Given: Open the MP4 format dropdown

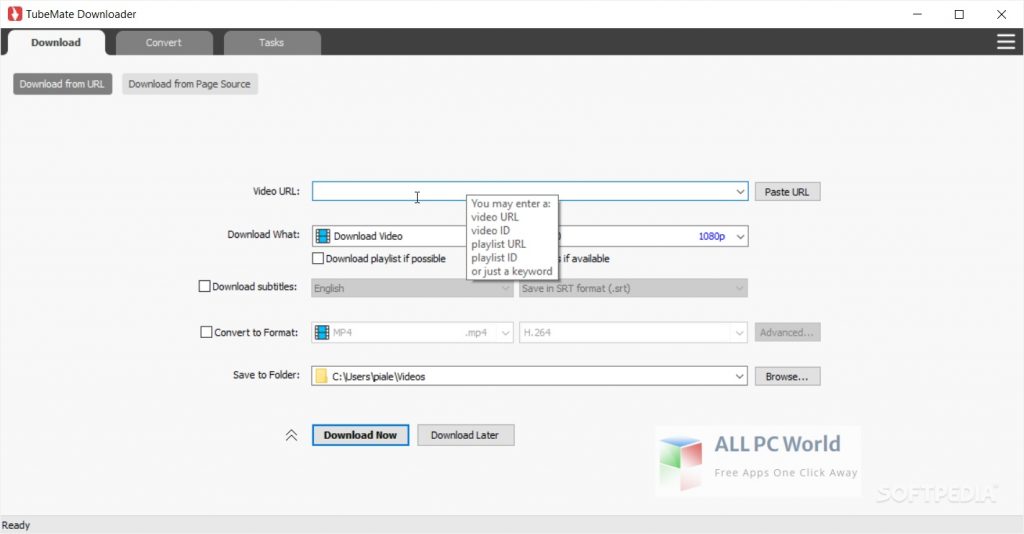Looking at the screenshot, I should [x=412, y=332].
